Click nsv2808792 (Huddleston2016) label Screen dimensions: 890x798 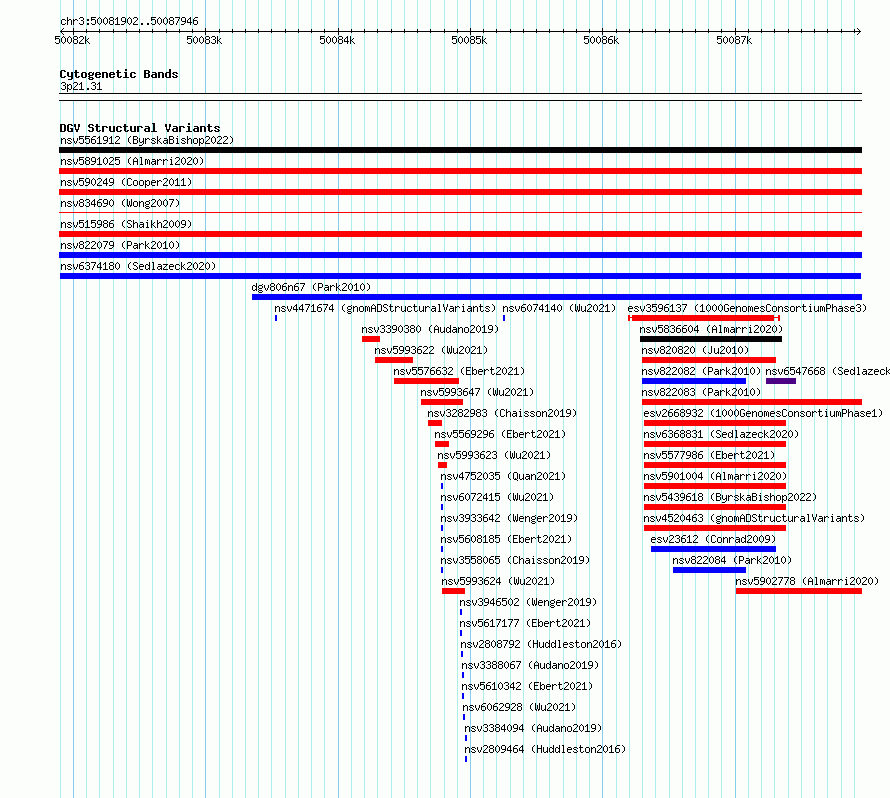coord(541,644)
